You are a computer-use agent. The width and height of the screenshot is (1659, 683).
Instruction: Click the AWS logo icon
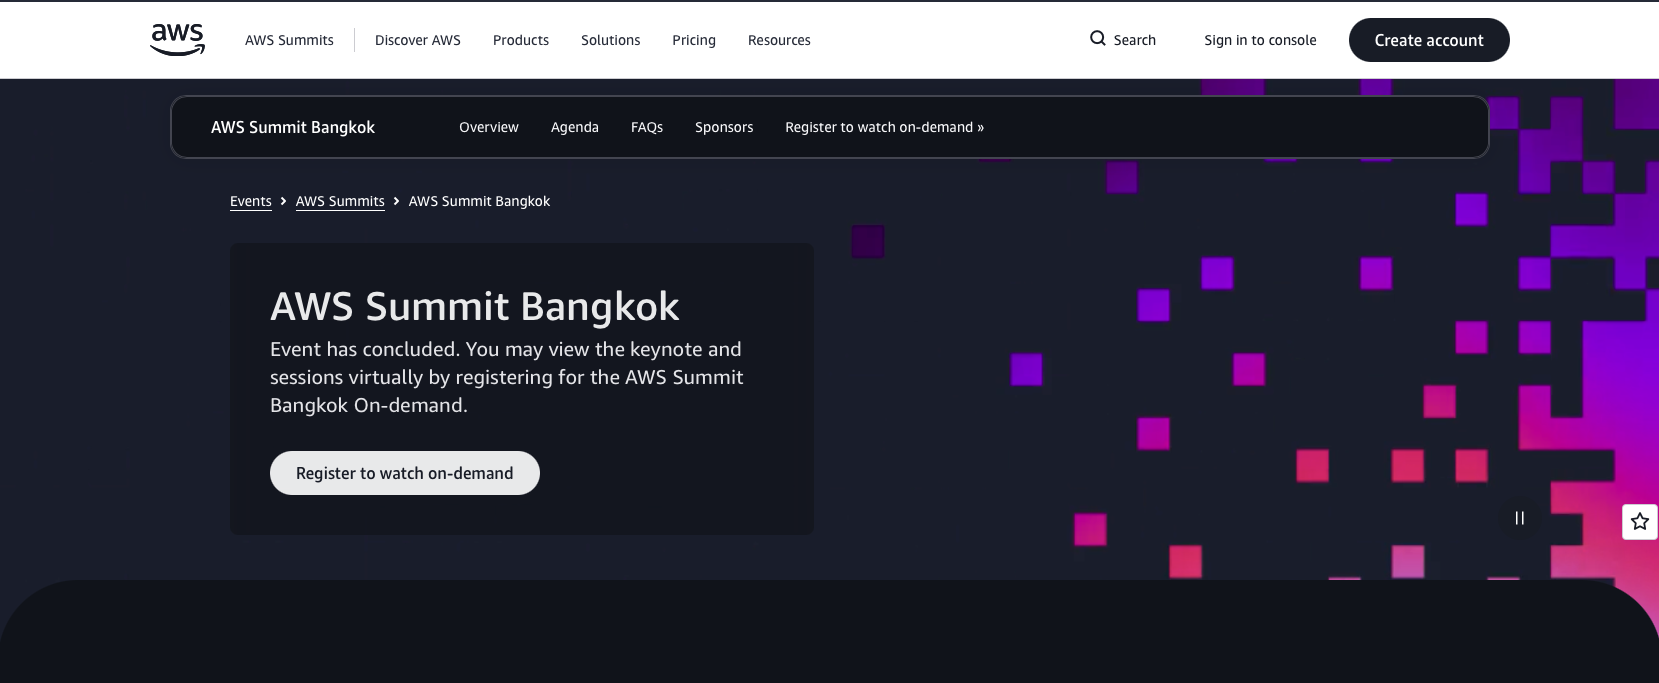178,39
